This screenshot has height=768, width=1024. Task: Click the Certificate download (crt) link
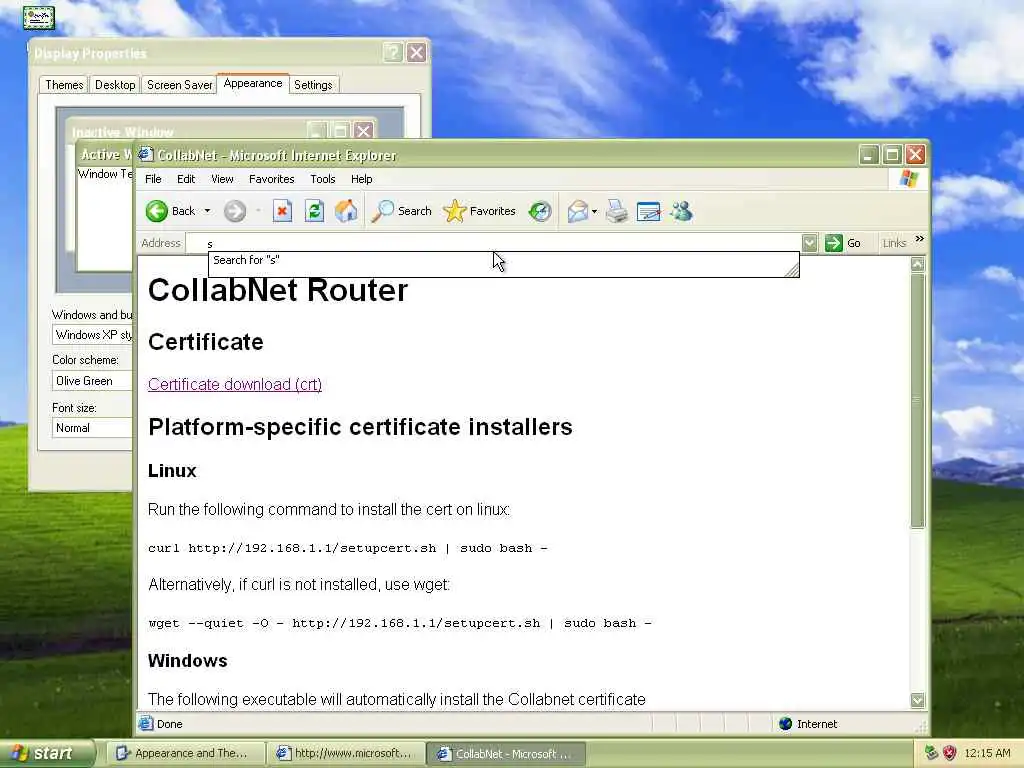235,384
